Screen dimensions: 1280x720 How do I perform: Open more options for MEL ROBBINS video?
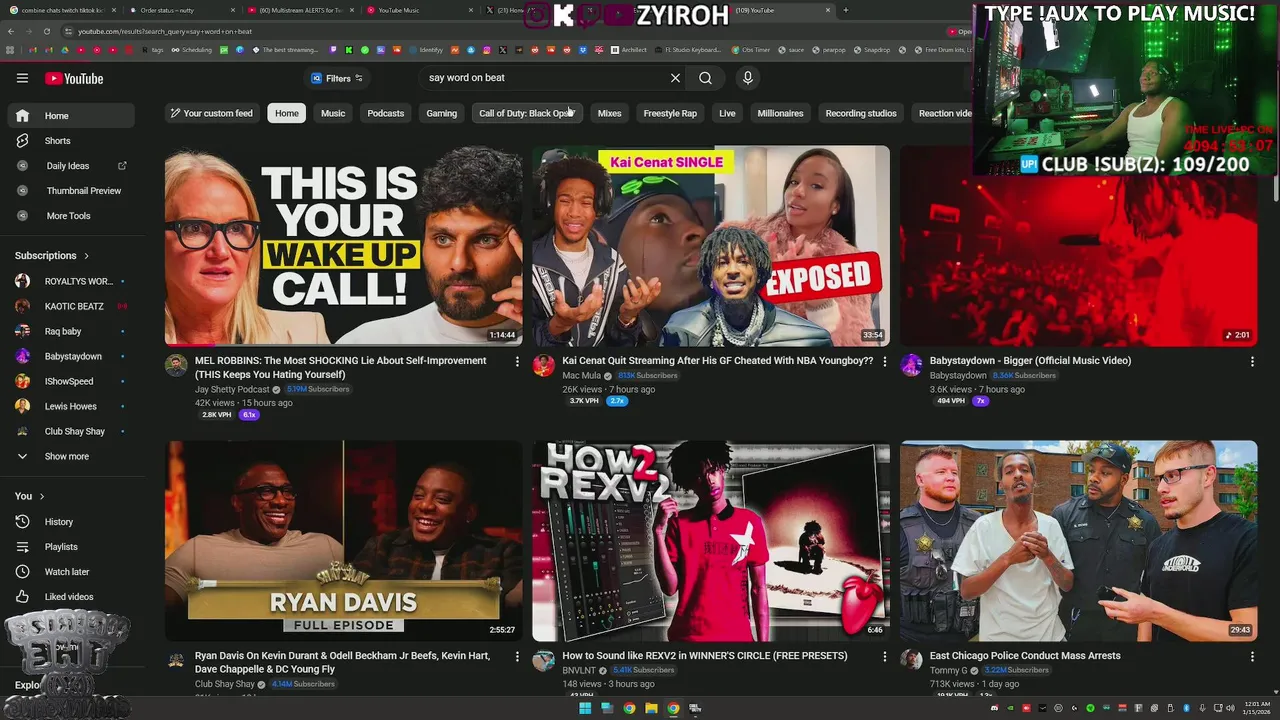(x=517, y=361)
